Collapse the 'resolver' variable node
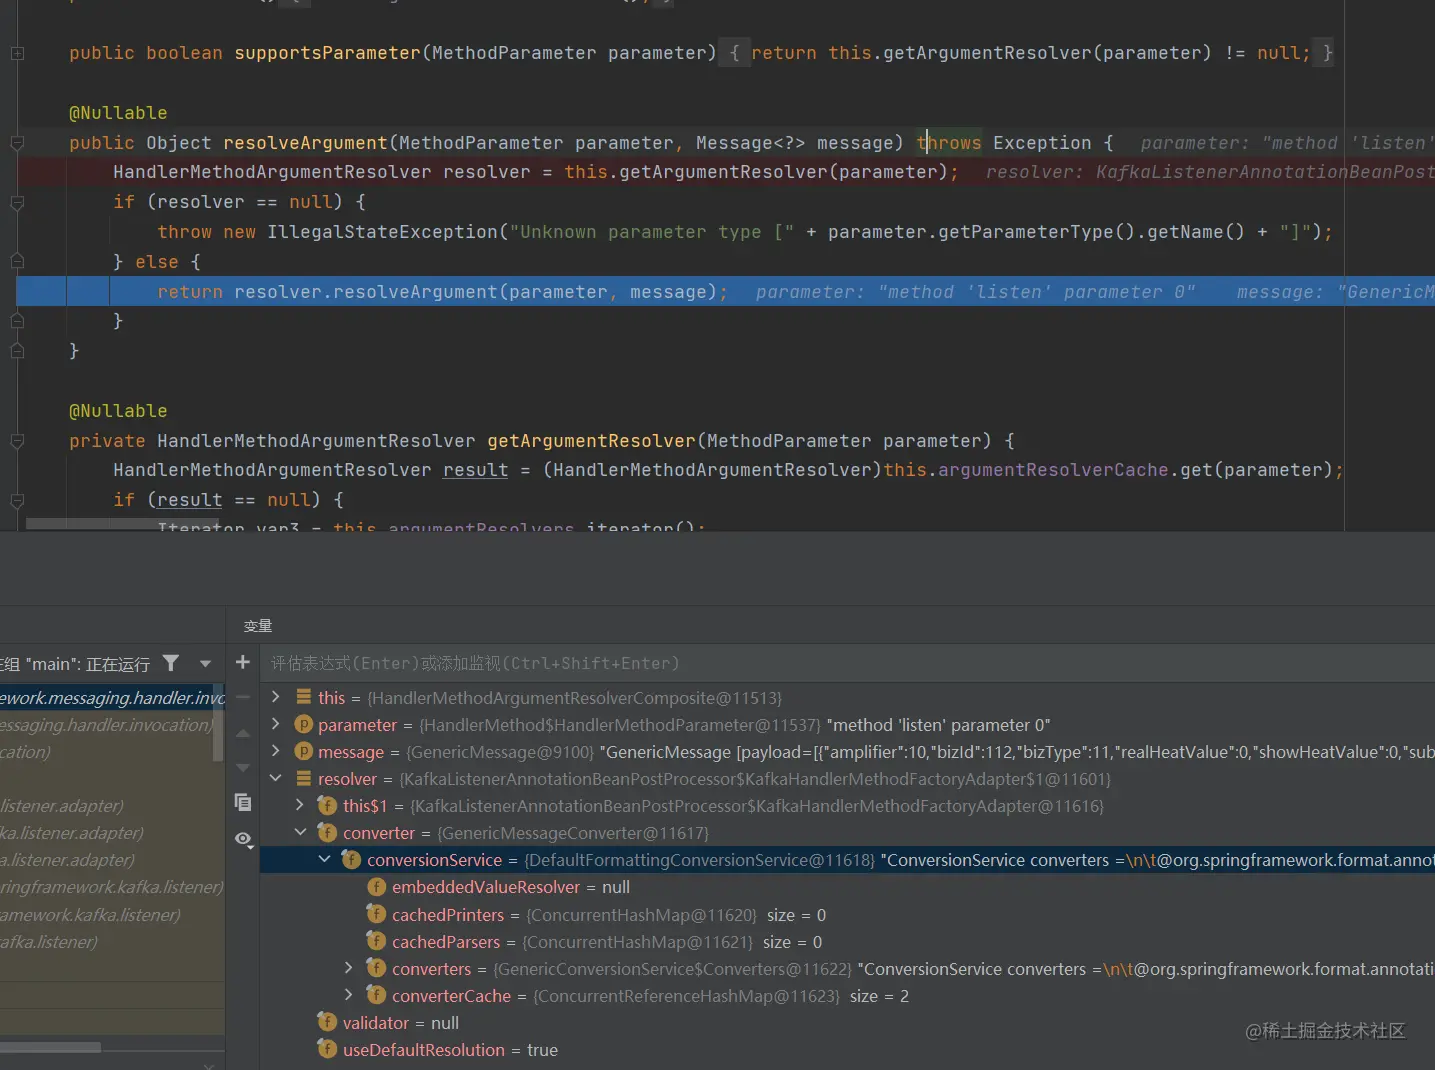The image size is (1435, 1070). [x=276, y=778]
